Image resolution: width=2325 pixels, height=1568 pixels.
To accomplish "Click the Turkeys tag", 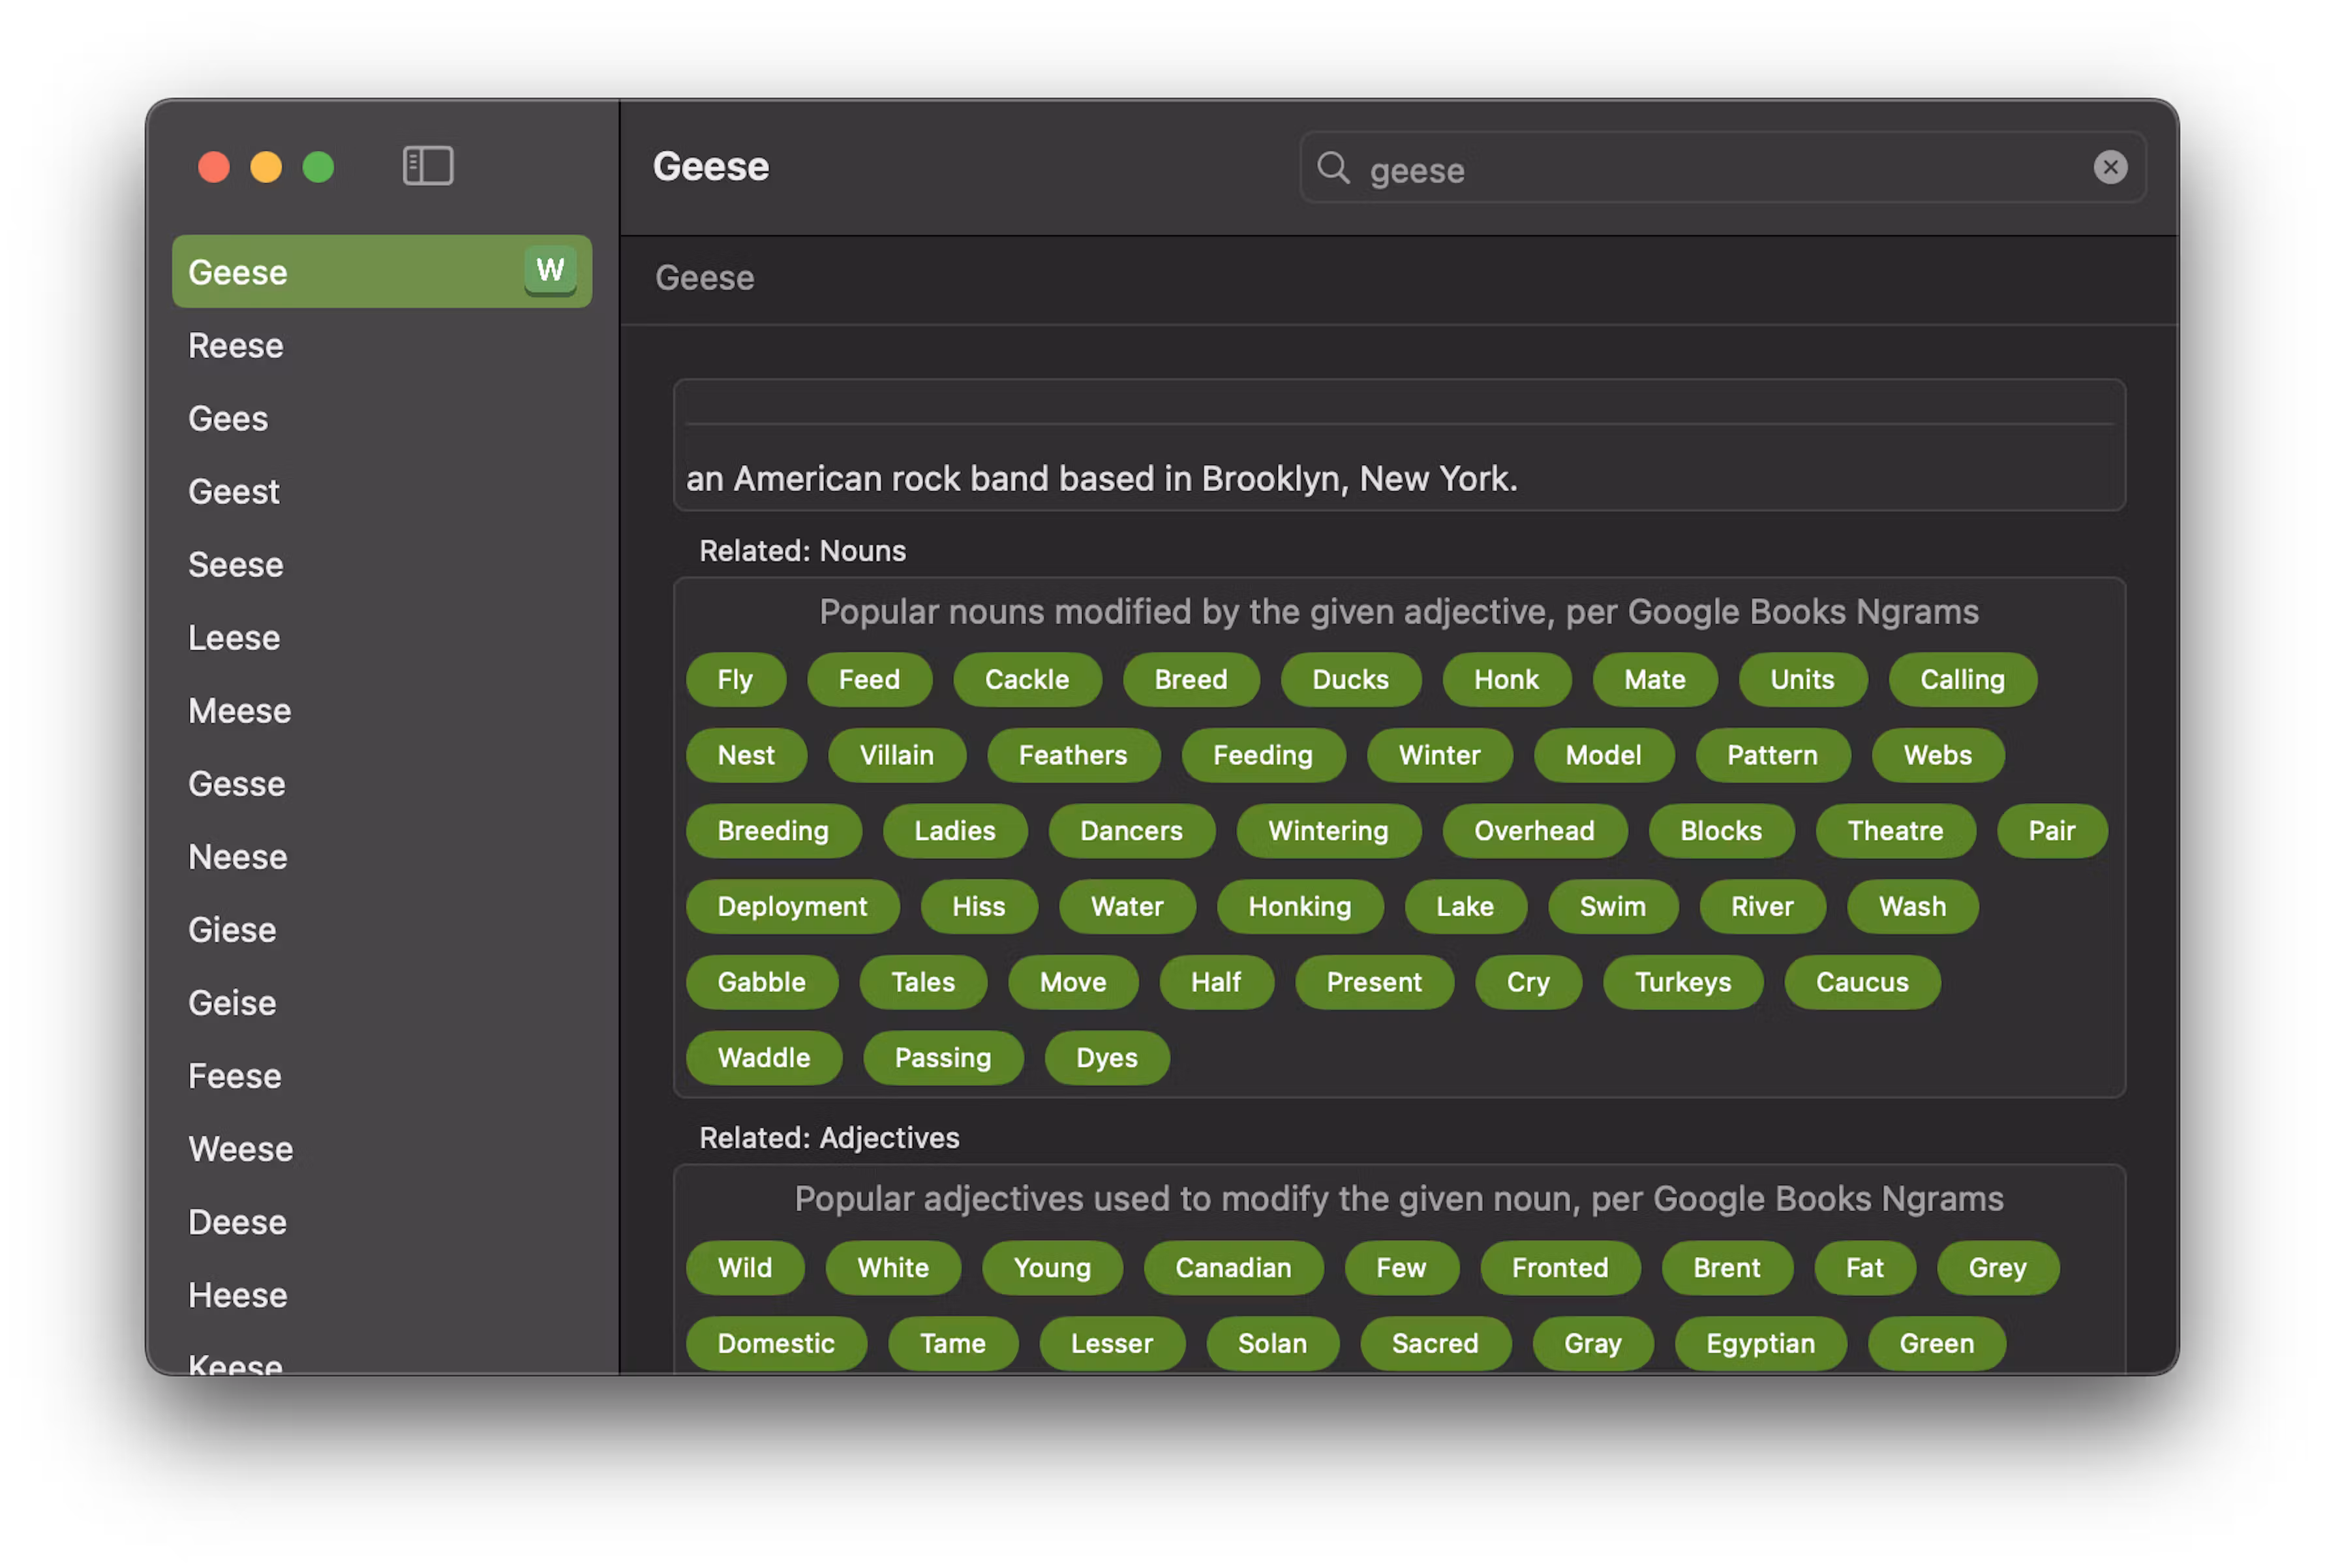I will coord(1683,983).
